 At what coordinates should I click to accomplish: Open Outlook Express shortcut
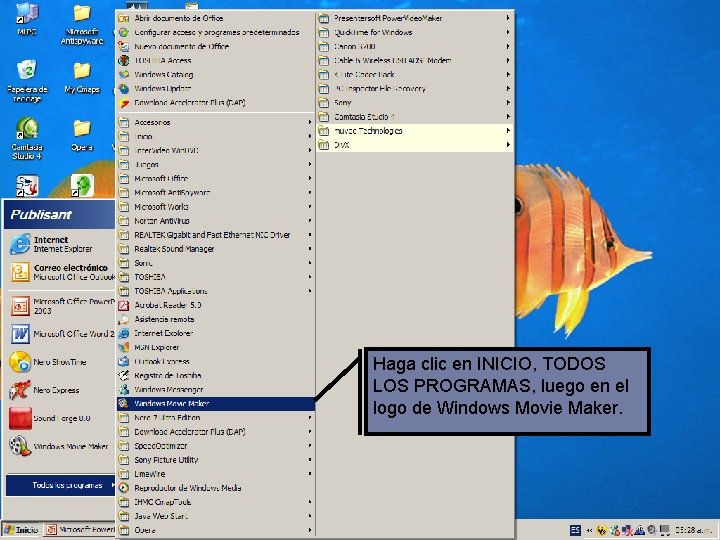pos(216,361)
